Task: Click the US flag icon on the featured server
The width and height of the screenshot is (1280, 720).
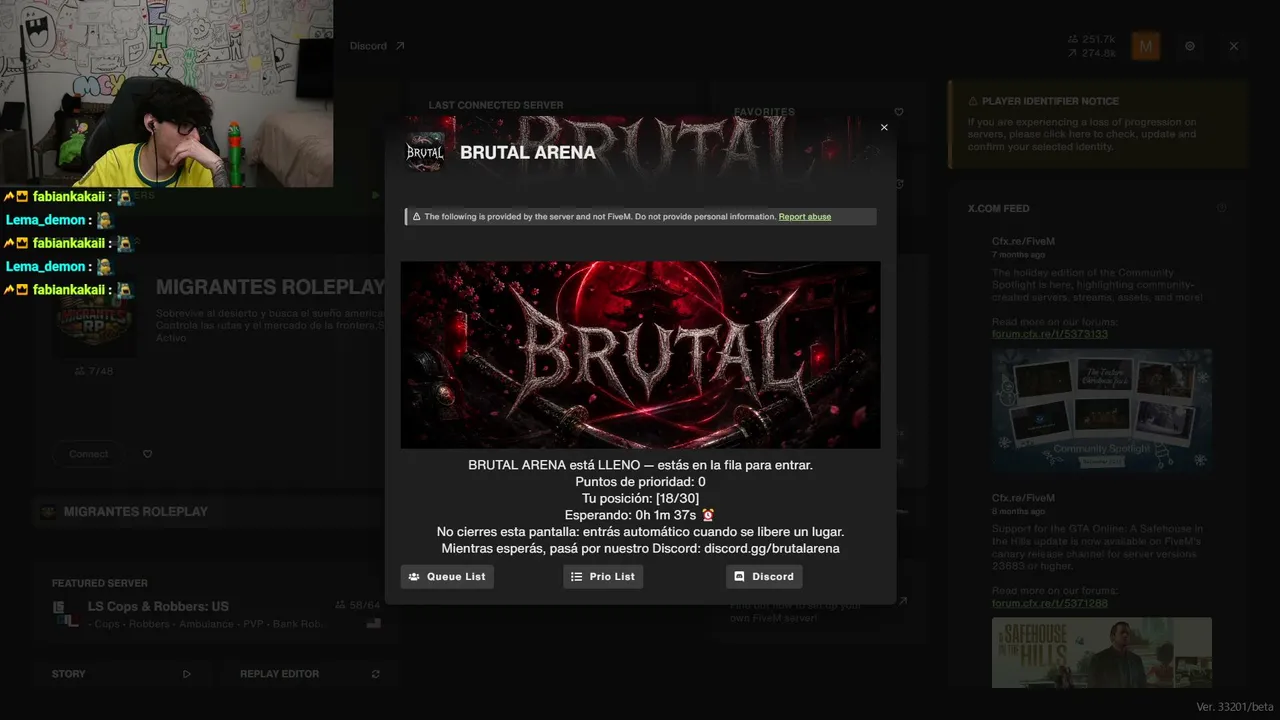Action: tap(374, 623)
